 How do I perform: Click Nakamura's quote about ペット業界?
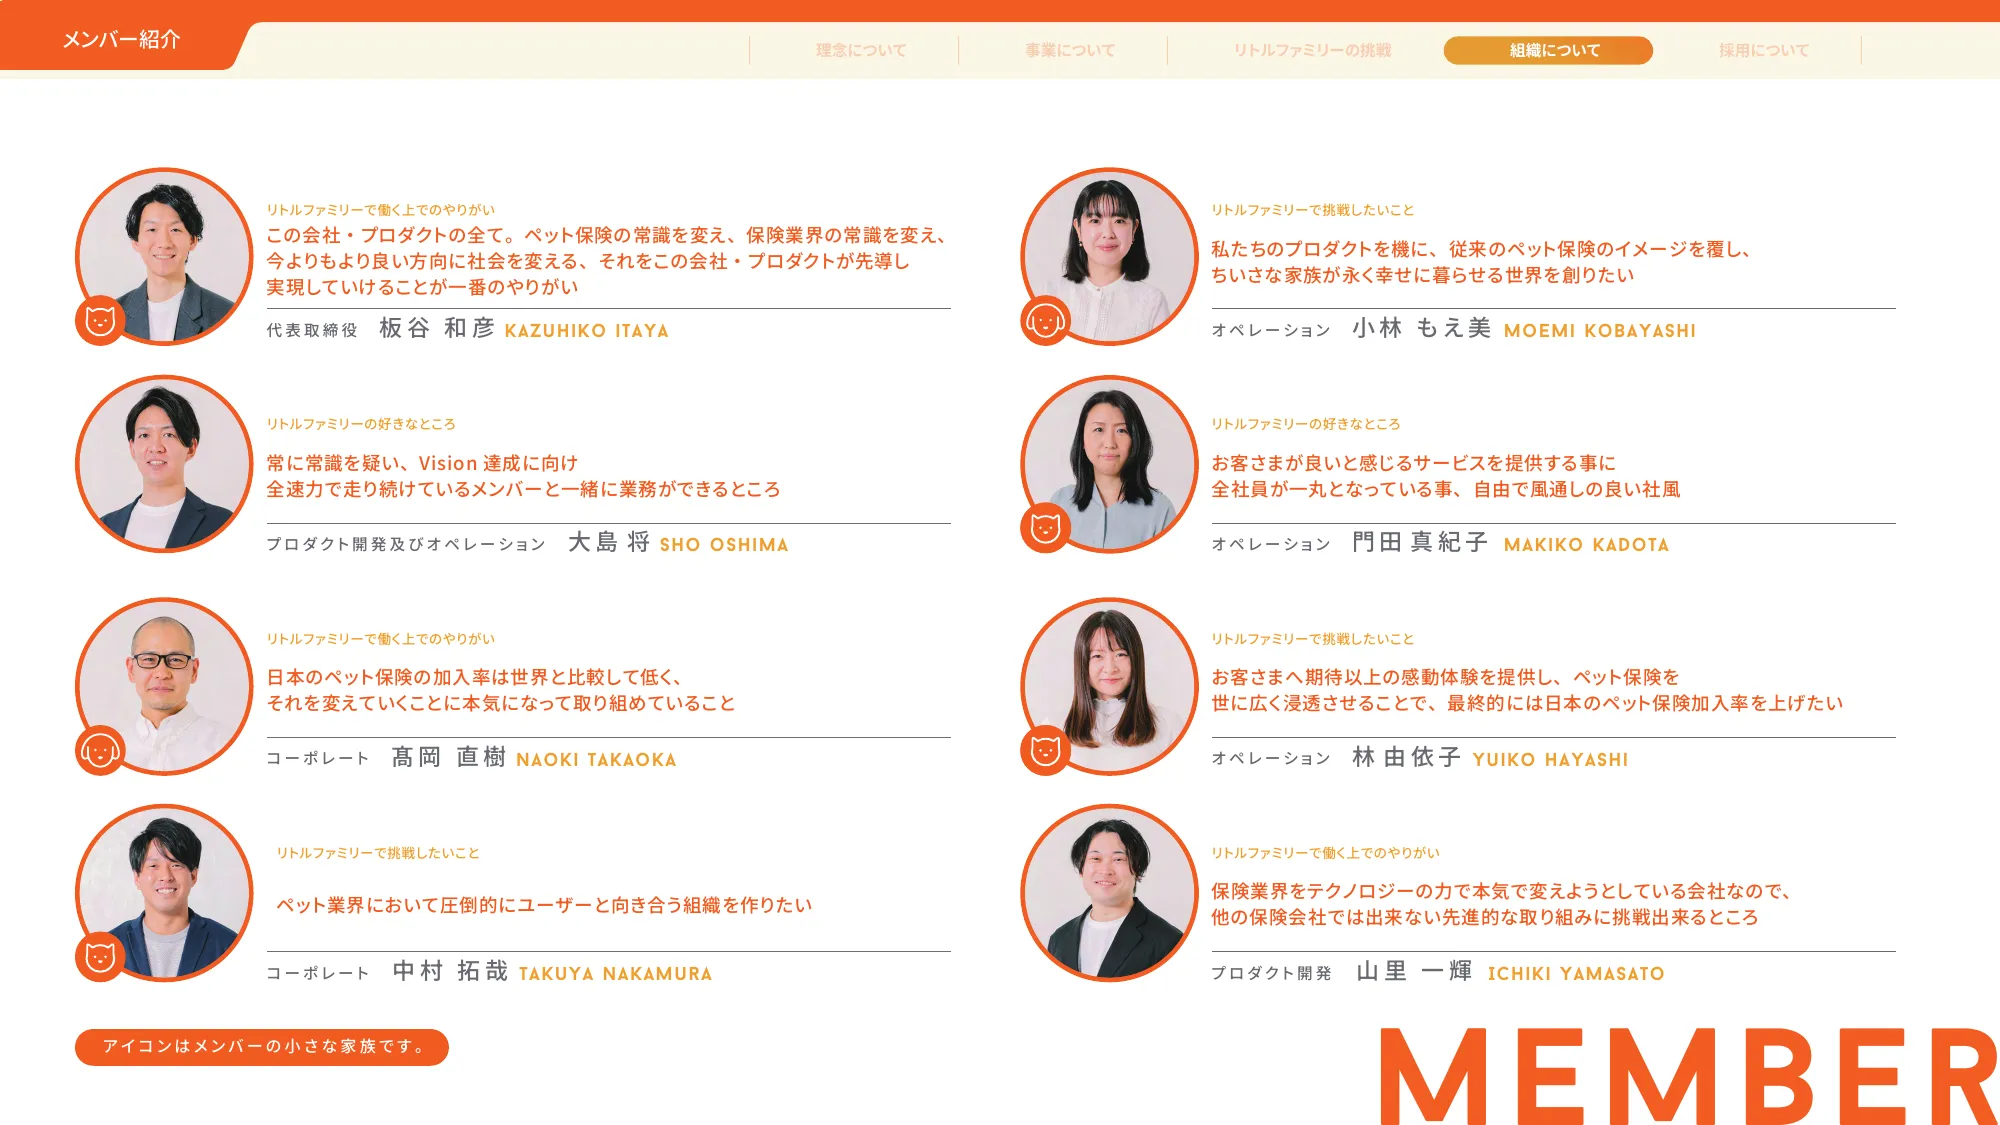(x=544, y=905)
